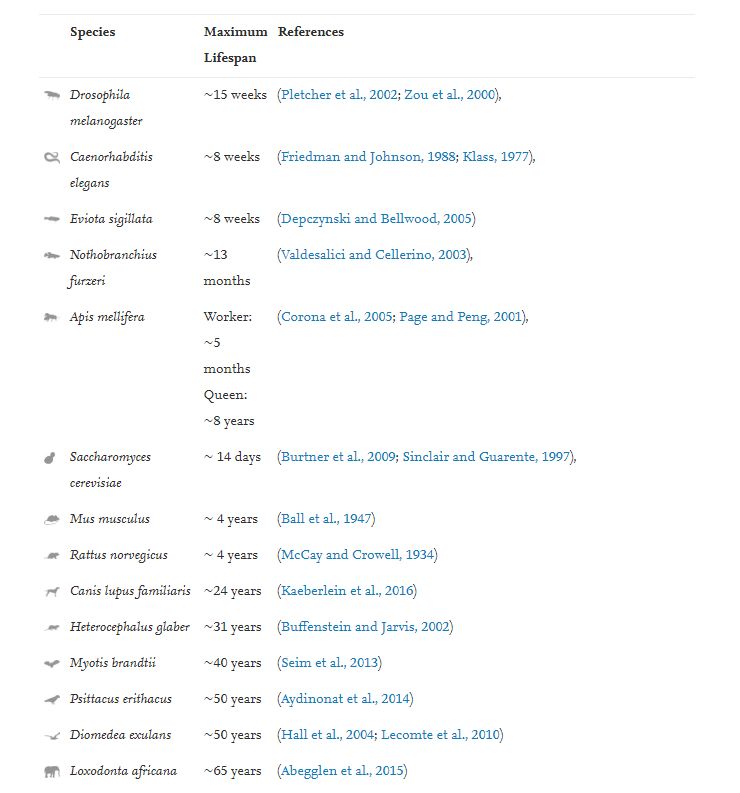Open the Depczynski and Bellwood, 2005 reference

376,219
